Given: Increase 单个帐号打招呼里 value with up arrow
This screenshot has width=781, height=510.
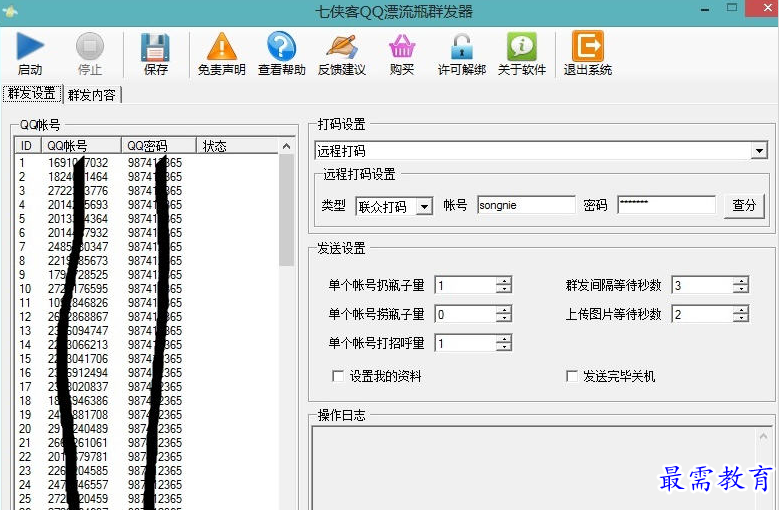Looking at the screenshot, I should pyautogui.click(x=504, y=339).
